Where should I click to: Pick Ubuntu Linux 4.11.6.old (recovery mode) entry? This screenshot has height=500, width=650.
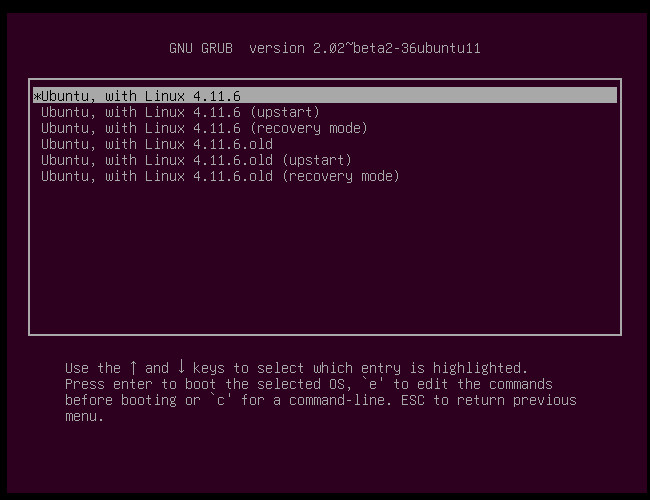[220, 176]
